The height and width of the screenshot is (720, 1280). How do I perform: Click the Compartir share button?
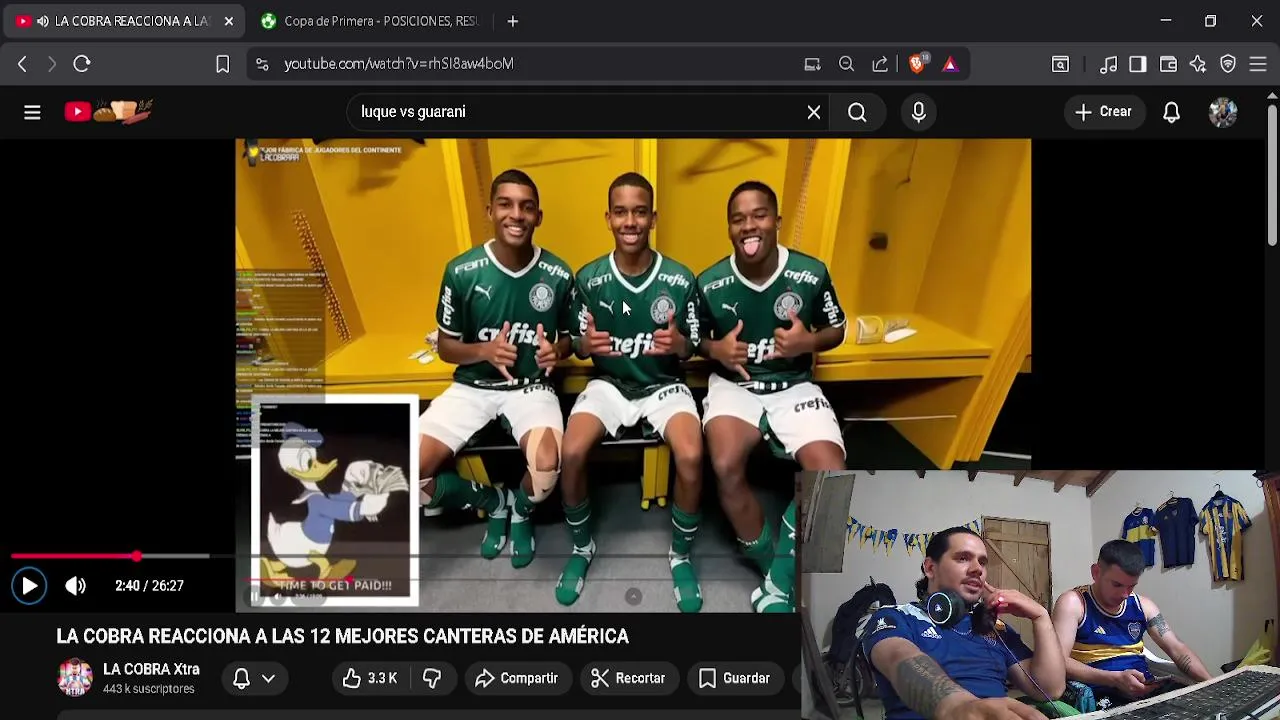pyautogui.click(x=517, y=678)
